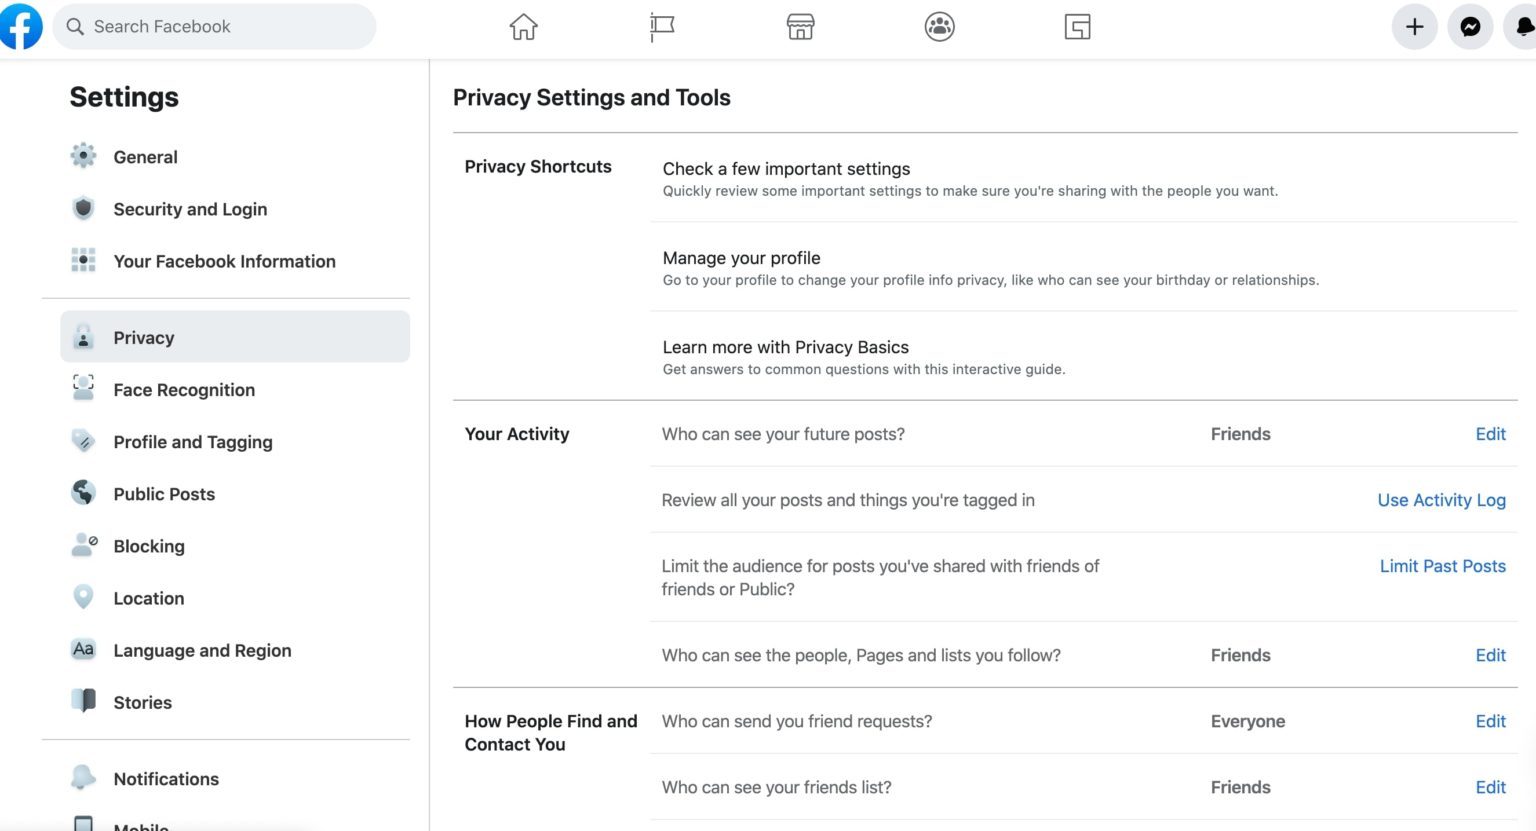Click Use Activity Log link

1441,500
